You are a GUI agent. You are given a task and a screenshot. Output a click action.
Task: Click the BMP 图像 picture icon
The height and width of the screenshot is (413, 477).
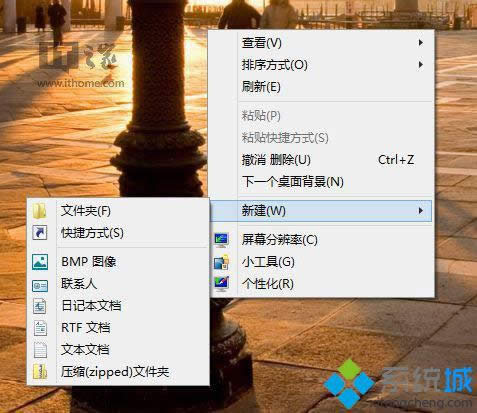click(x=40, y=262)
